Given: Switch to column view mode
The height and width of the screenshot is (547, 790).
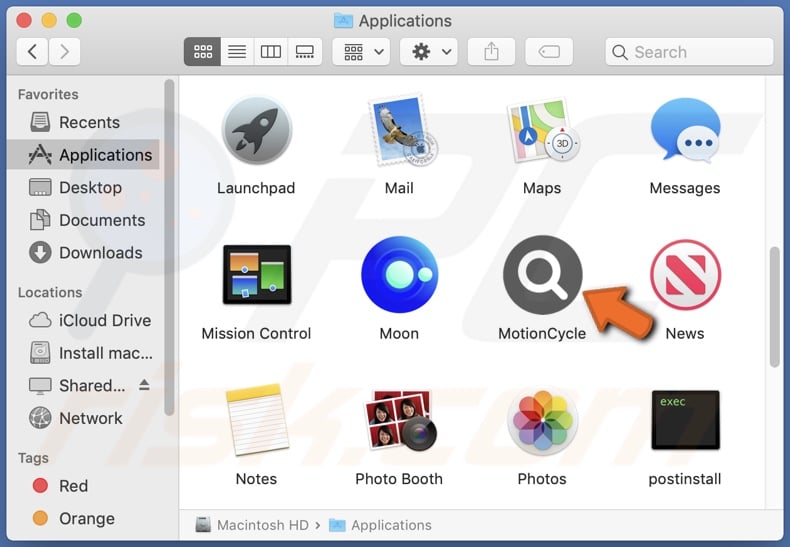Looking at the screenshot, I should pos(271,51).
